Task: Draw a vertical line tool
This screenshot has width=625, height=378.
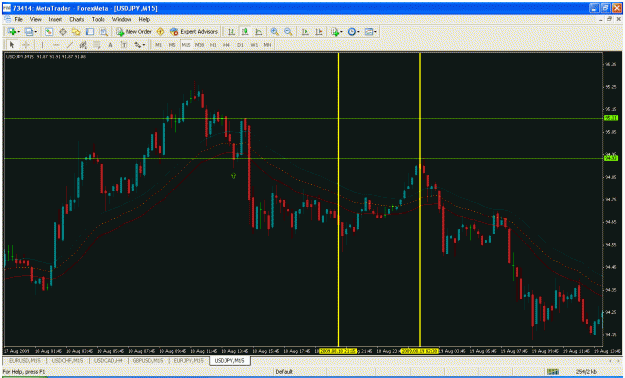Action: pyautogui.click(x=42, y=45)
